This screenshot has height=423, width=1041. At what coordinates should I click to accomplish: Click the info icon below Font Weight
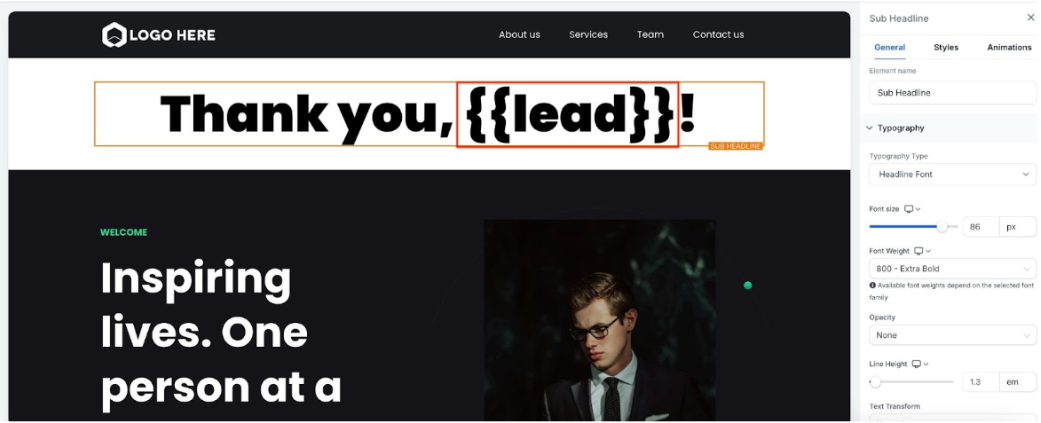pos(872,285)
